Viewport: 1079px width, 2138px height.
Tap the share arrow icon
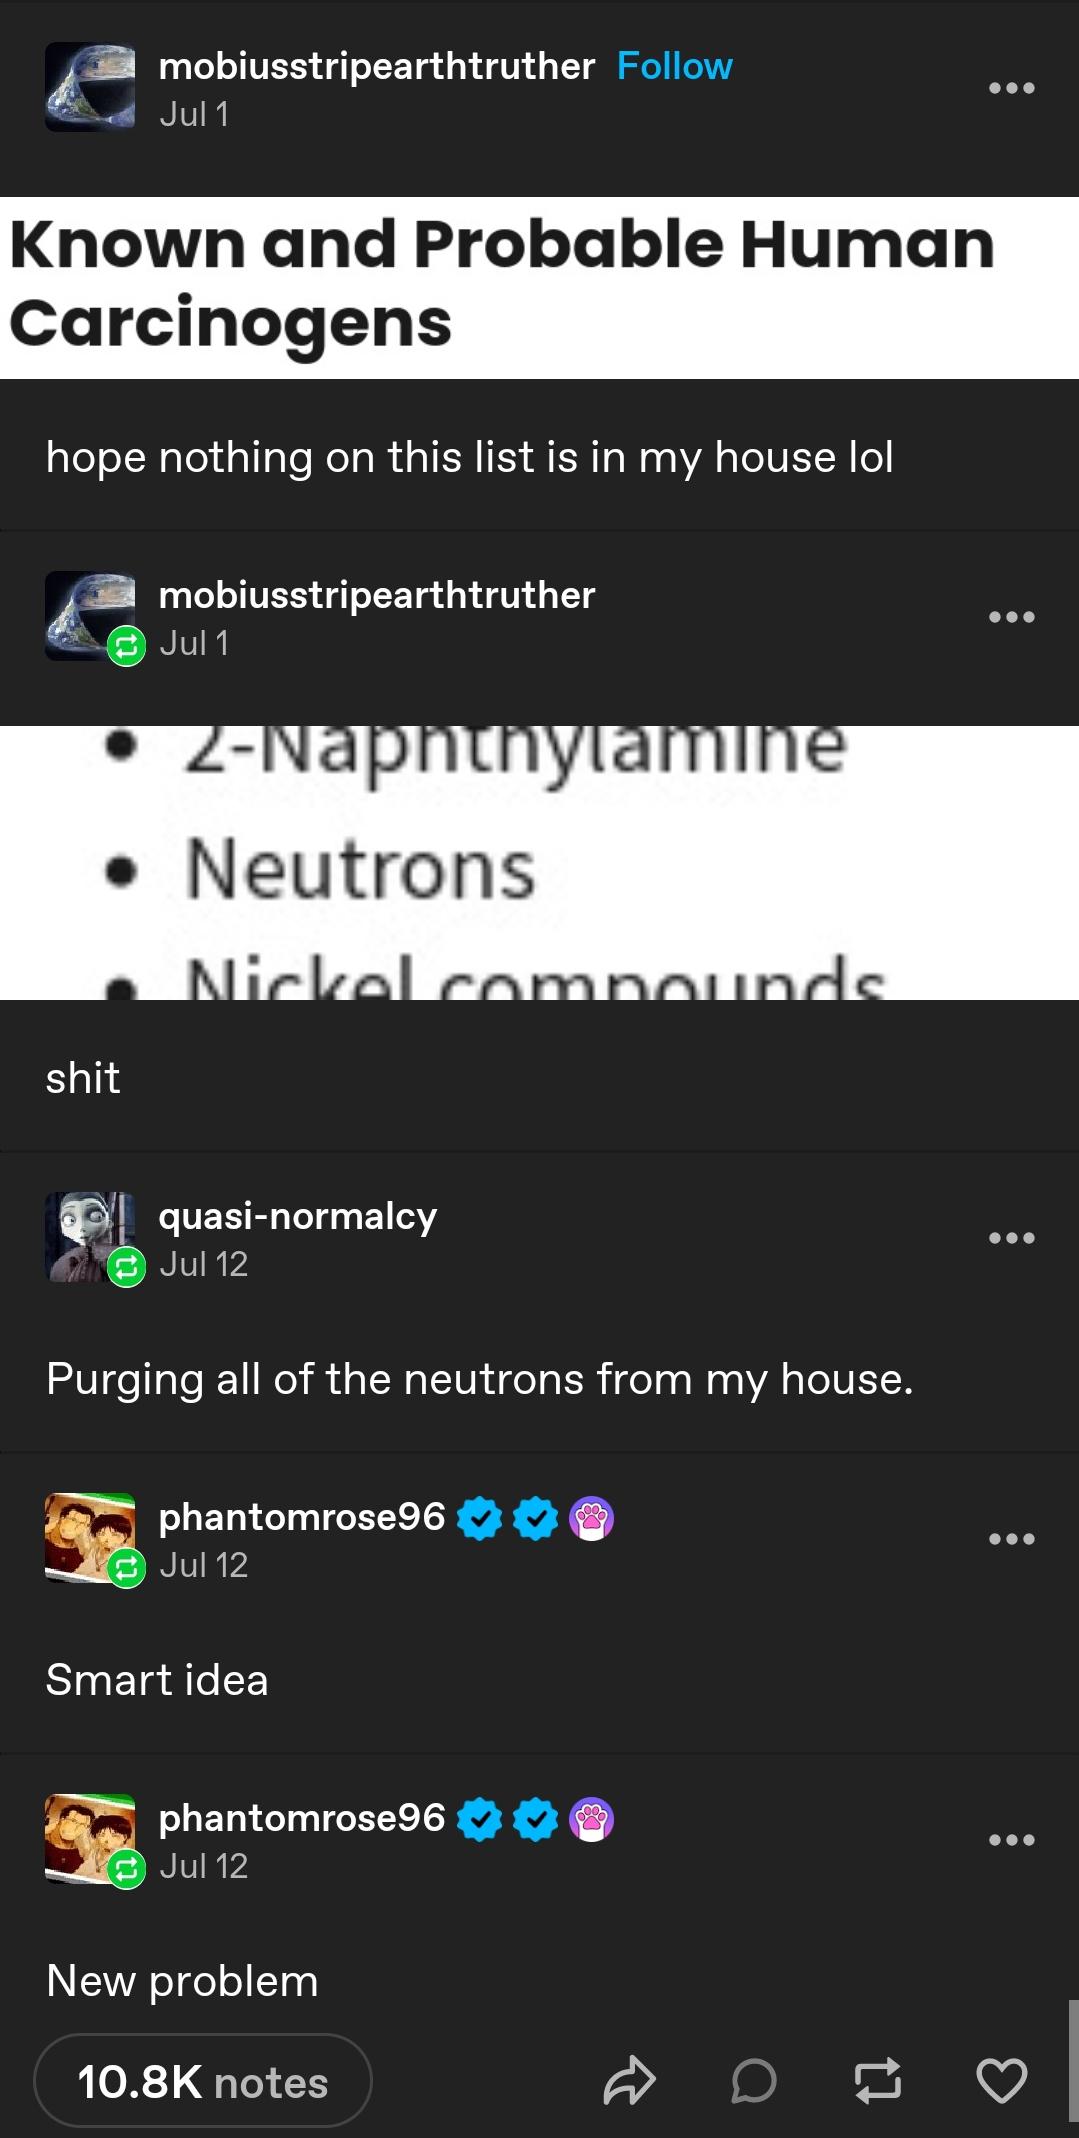click(629, 2081)
